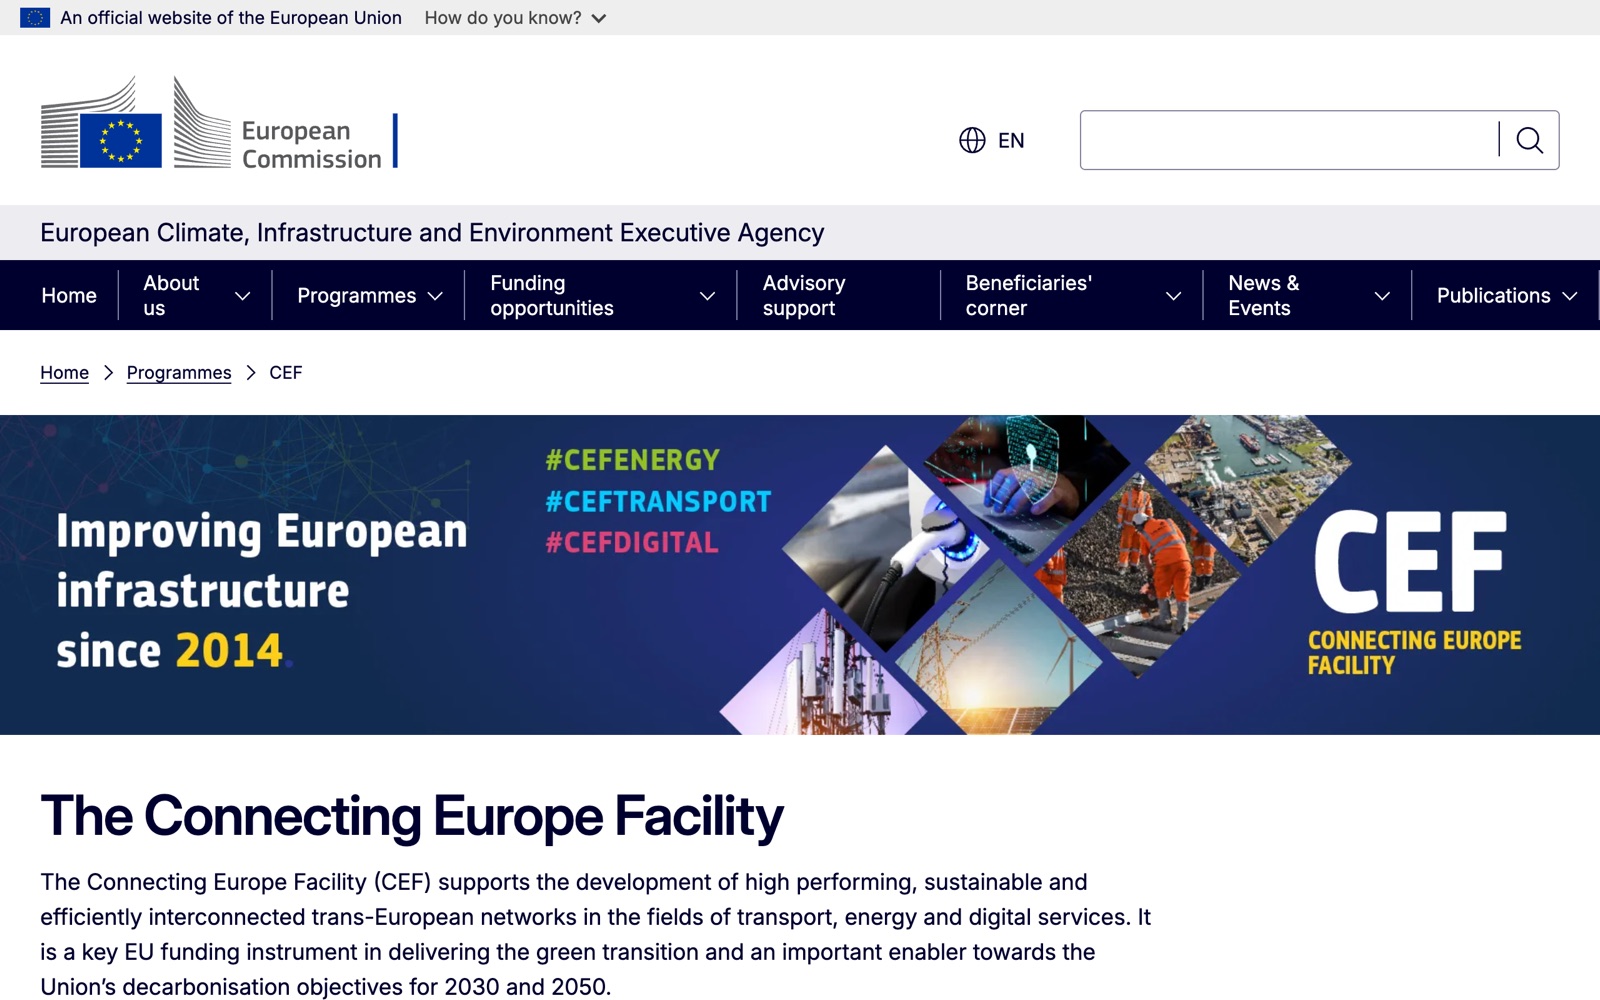Expand the 'How do you know?' dropdown
Screen dimensions: 1600x1000
(515, 18)
